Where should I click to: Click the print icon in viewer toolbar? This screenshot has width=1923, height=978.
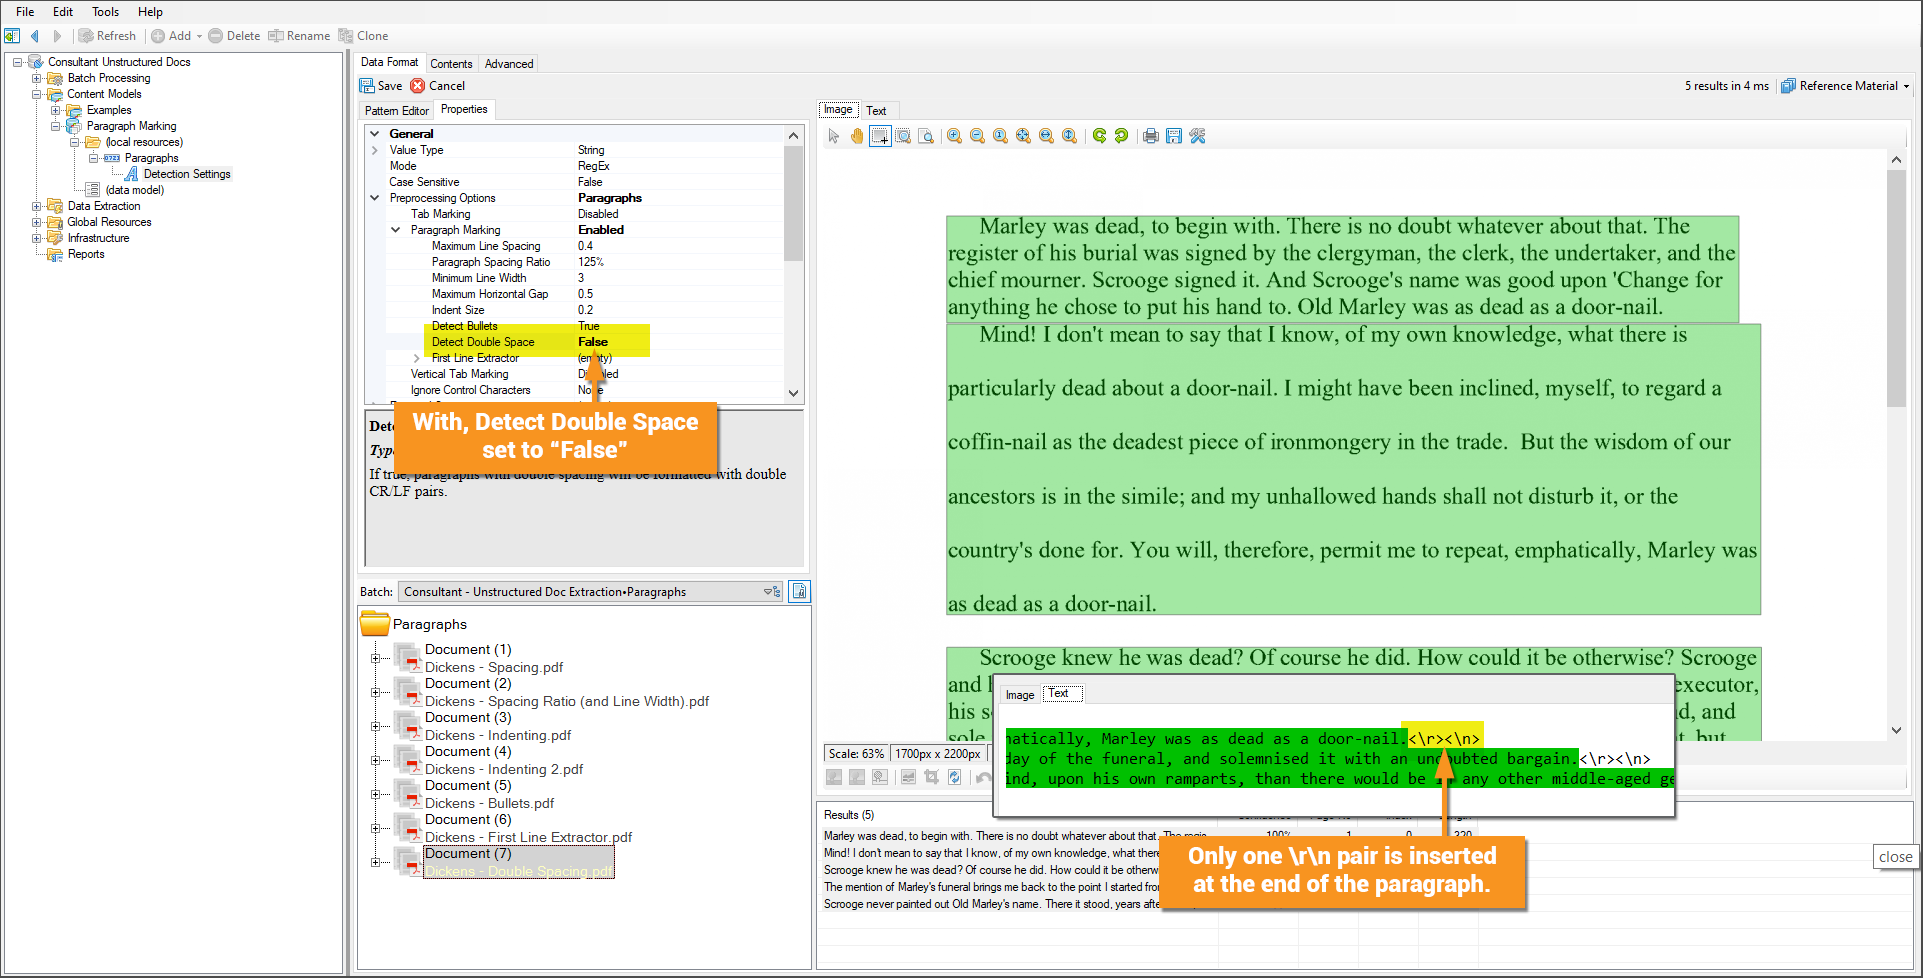click(x=1151, y=136)
